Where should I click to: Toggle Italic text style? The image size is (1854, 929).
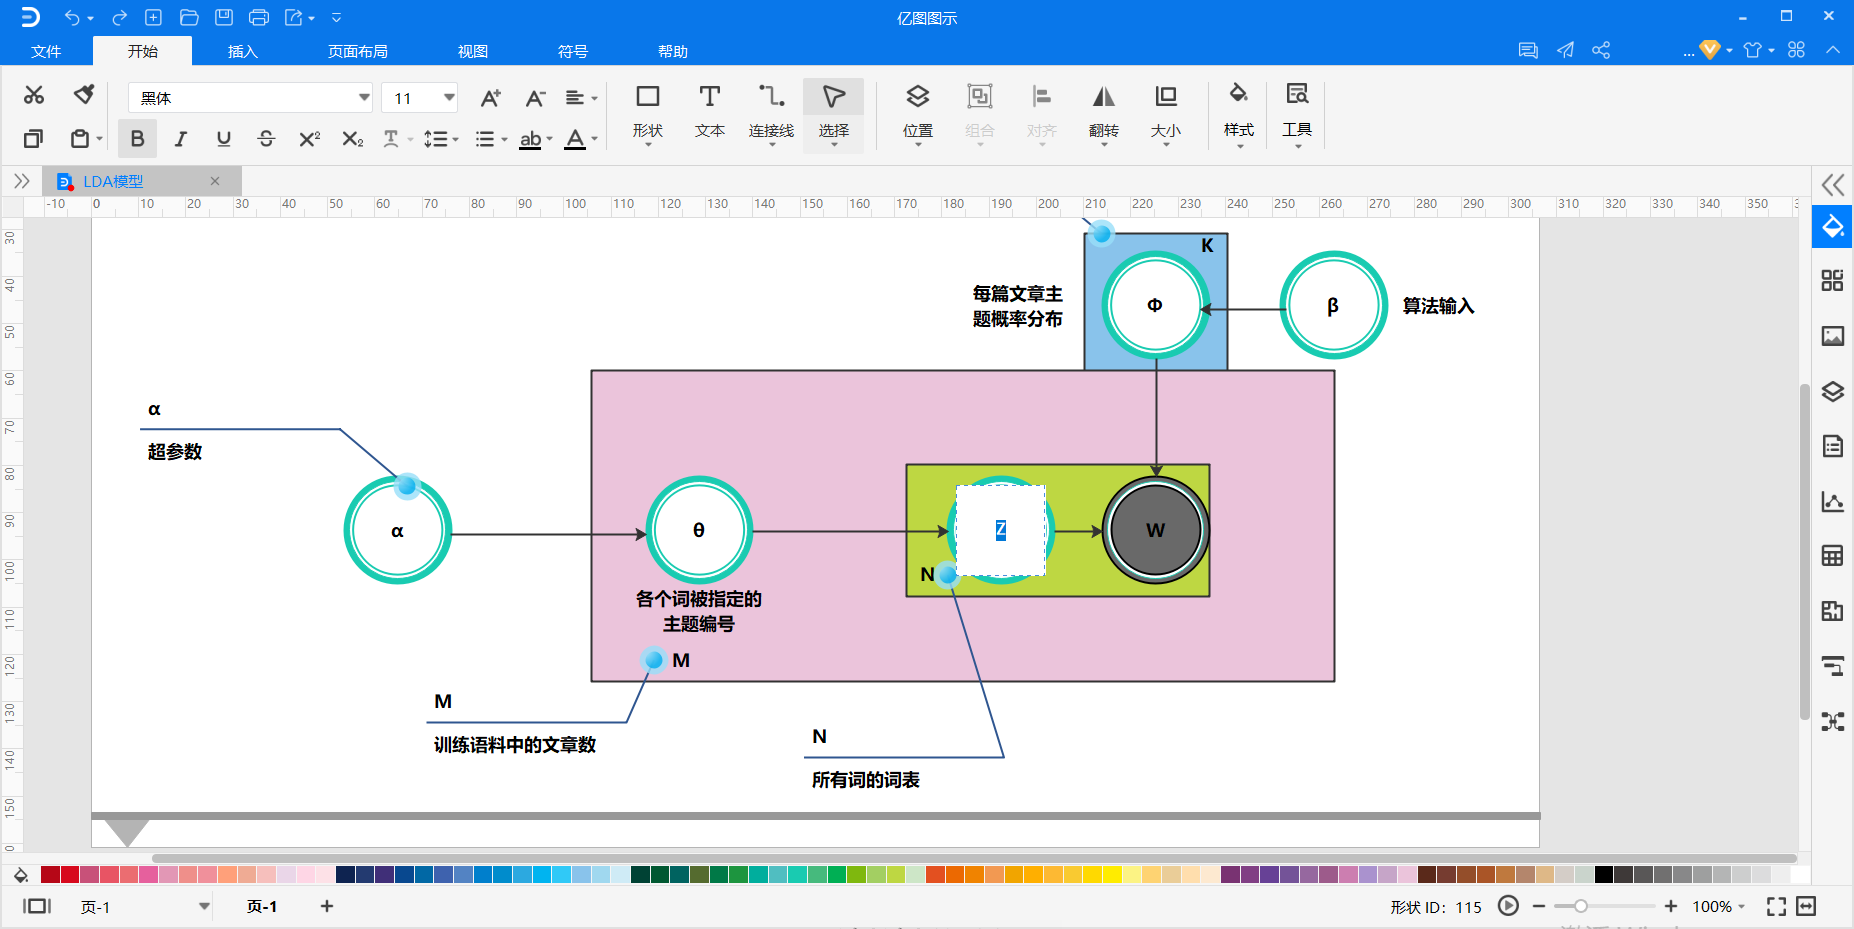point(180,139)
